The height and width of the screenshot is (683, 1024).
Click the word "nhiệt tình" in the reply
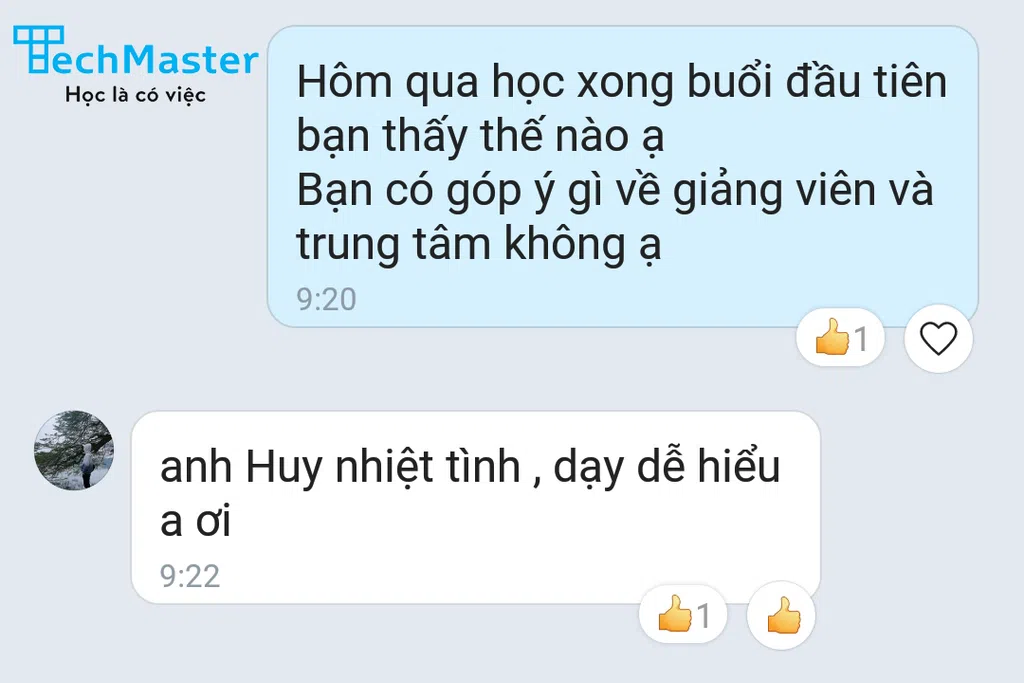pyautogui.click(x=428, y=468)
